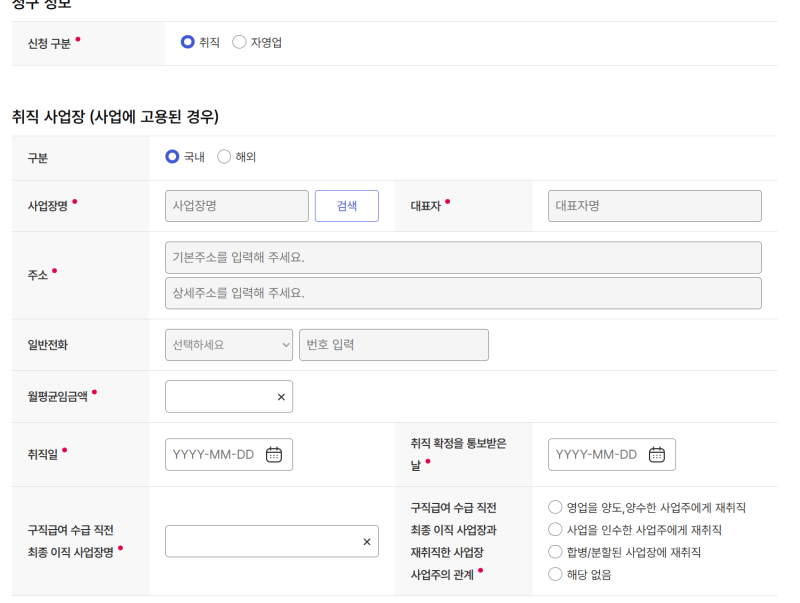Open calendar for 취직 확정을 통보받은 날
The width and height of the screenshot is (800, 603).
(657, 455)
